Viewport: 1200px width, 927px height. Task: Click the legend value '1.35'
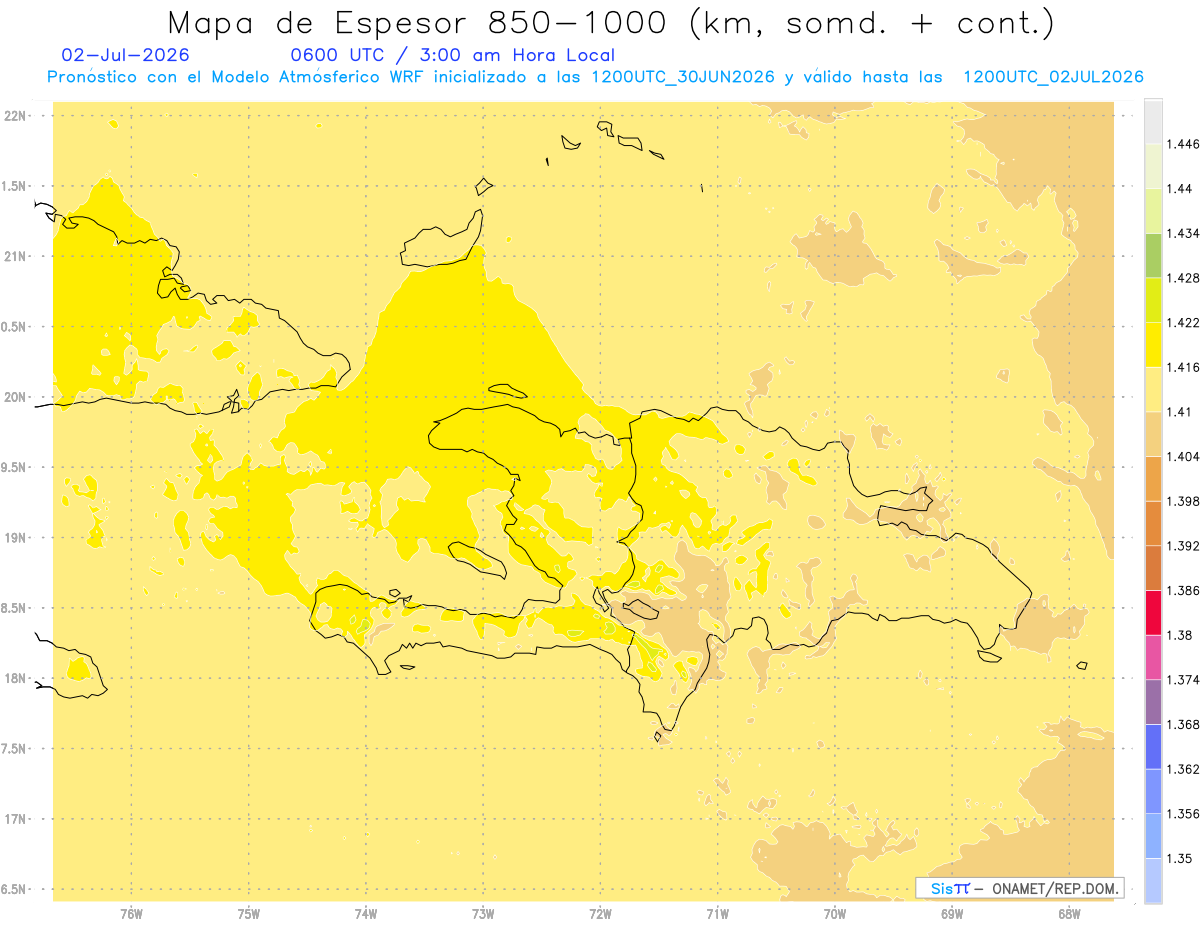tap(1181, 859)
